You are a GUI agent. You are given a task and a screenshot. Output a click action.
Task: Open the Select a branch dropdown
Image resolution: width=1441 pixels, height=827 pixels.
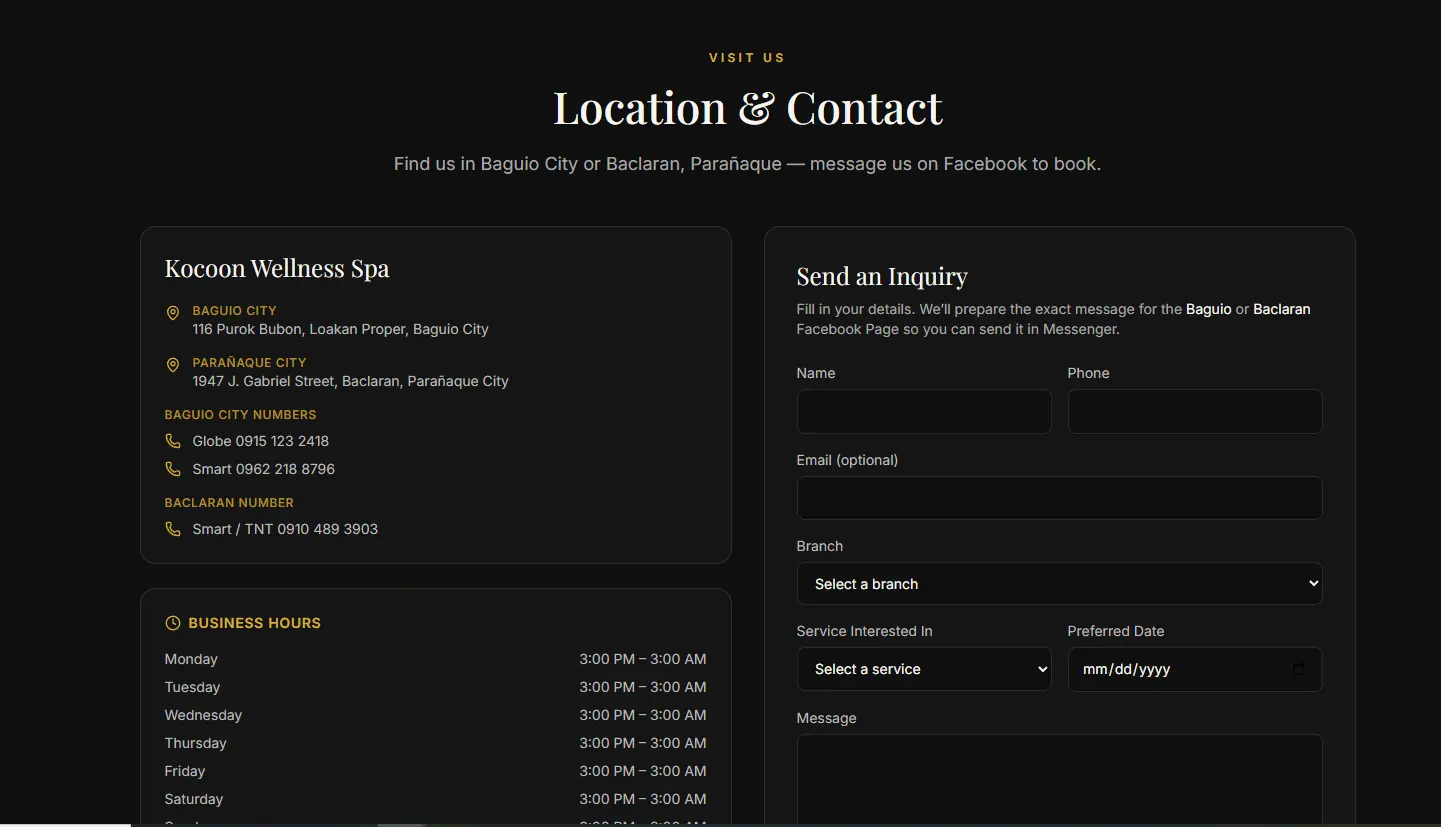click(x=1059, y=584)
